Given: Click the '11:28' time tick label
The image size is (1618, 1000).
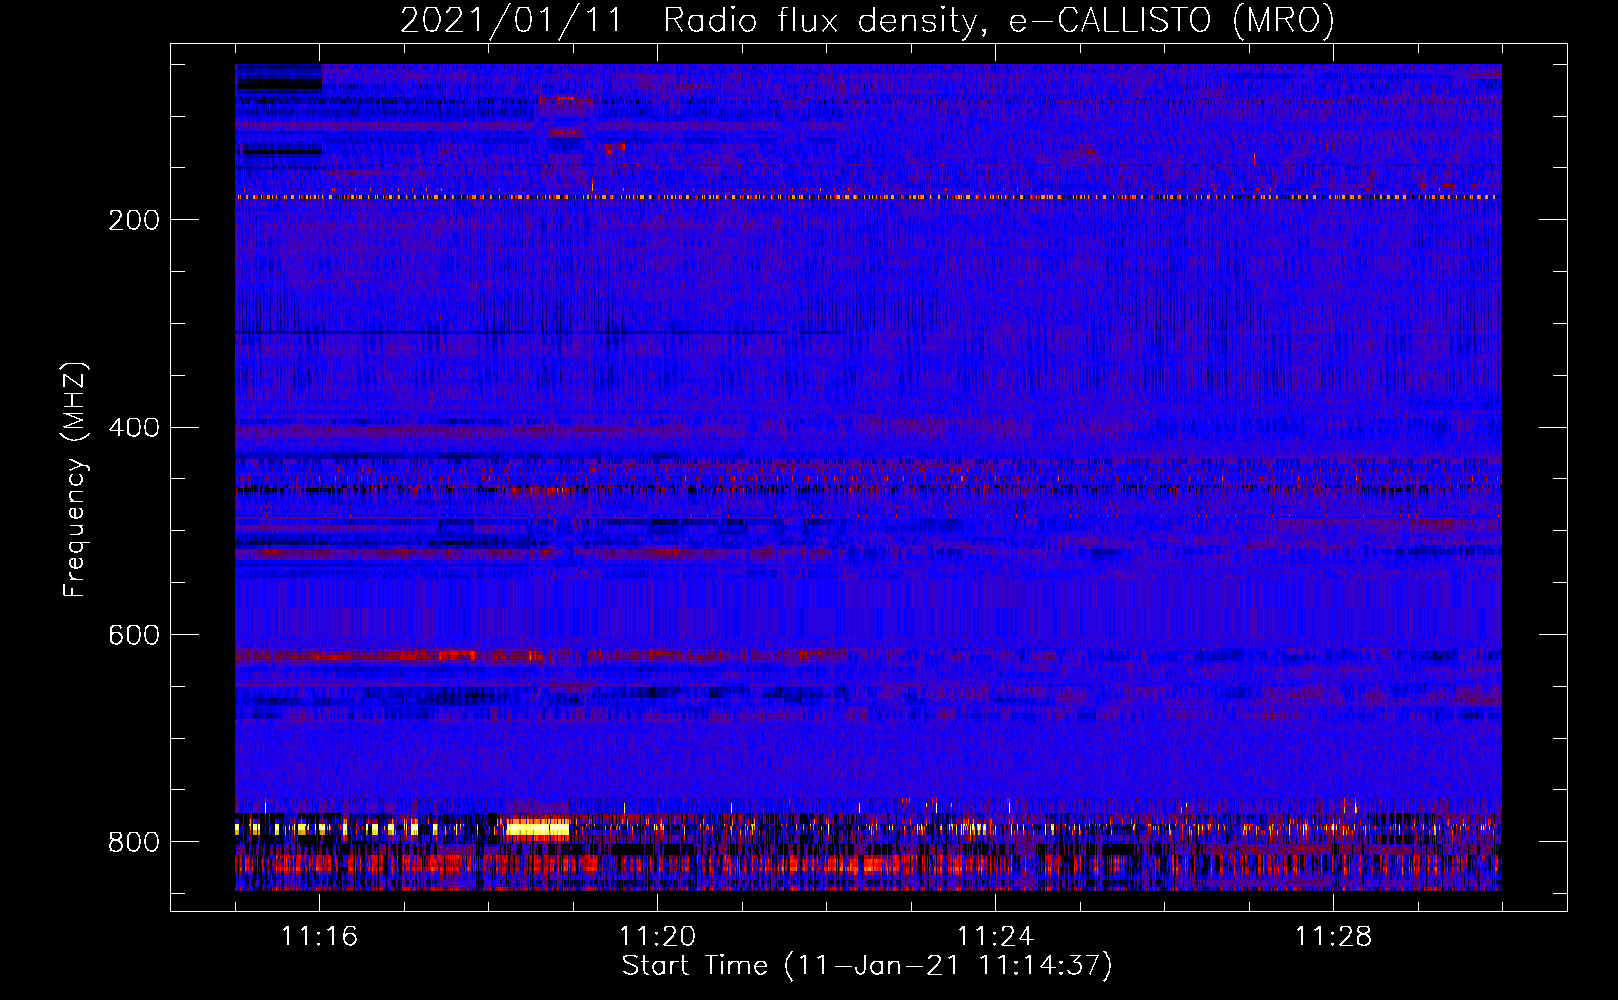Looking at the screenshot, I should tap(1333, 936).
